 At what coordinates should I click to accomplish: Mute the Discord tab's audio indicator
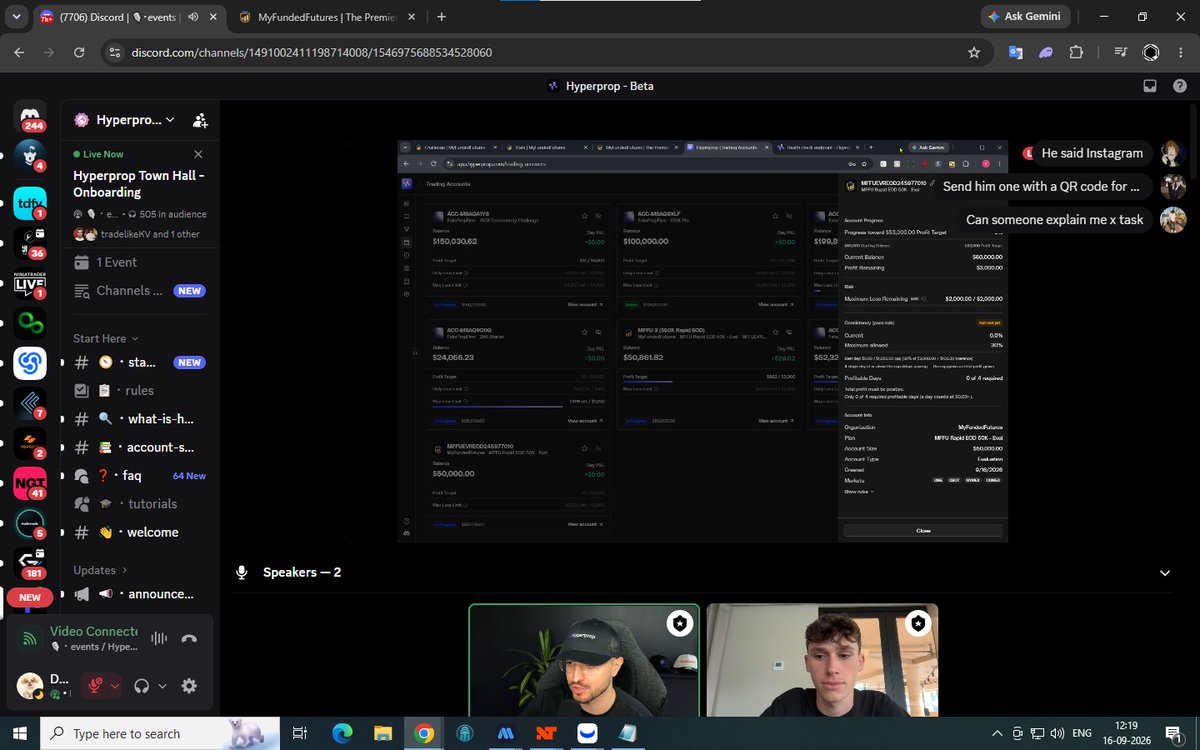[x=192, y=17]
